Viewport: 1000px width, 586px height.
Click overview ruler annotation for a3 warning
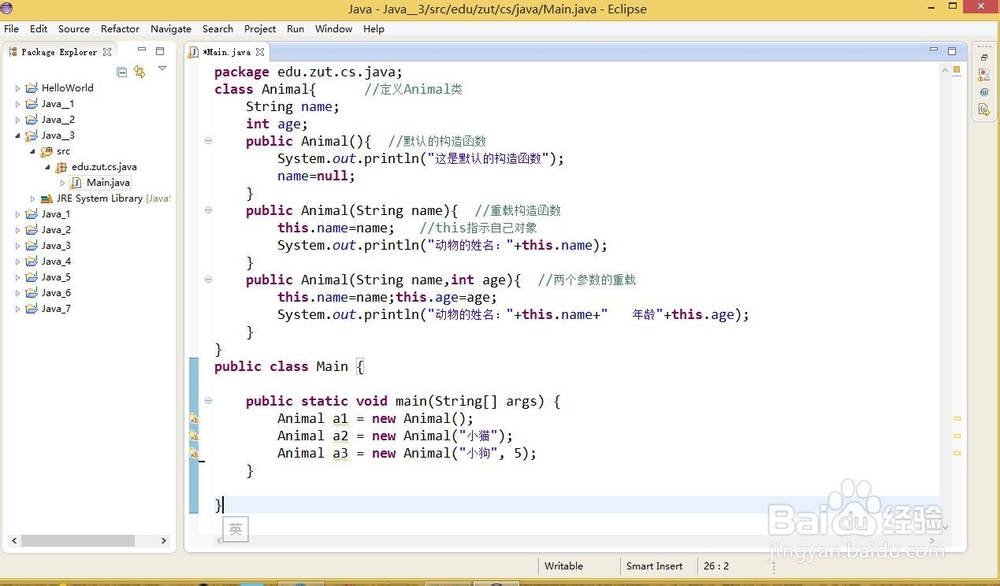957,453
